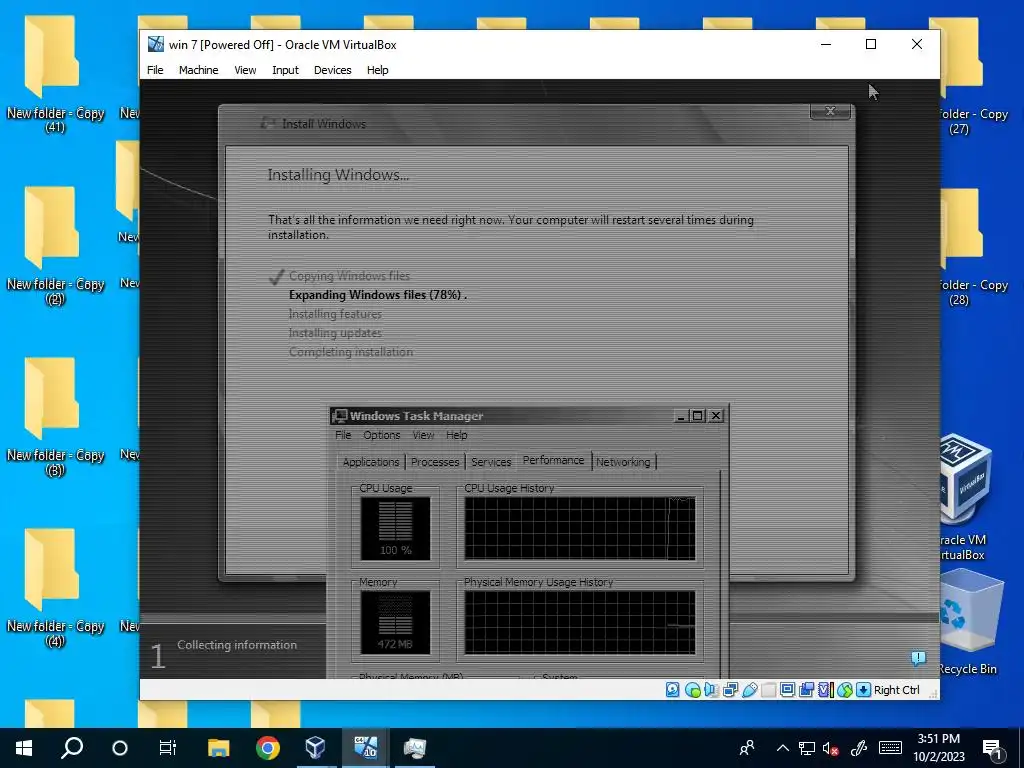Switch to the Services tab
Viewport: 1024px width, 768px height.
click(x=491, y=462)
